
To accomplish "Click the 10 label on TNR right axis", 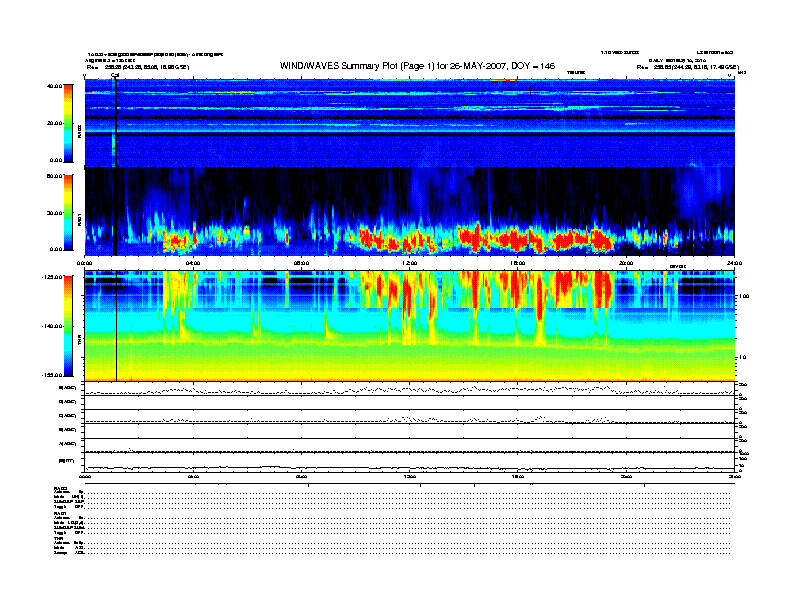I will (742, 357).
